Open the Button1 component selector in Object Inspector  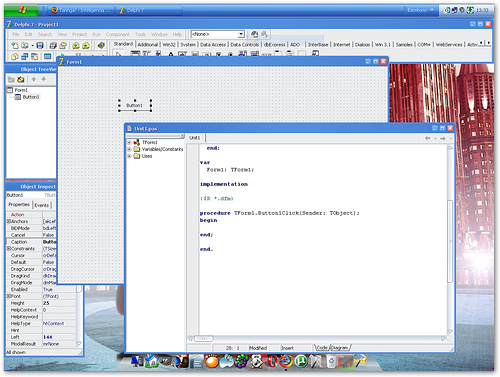(31, 195)
